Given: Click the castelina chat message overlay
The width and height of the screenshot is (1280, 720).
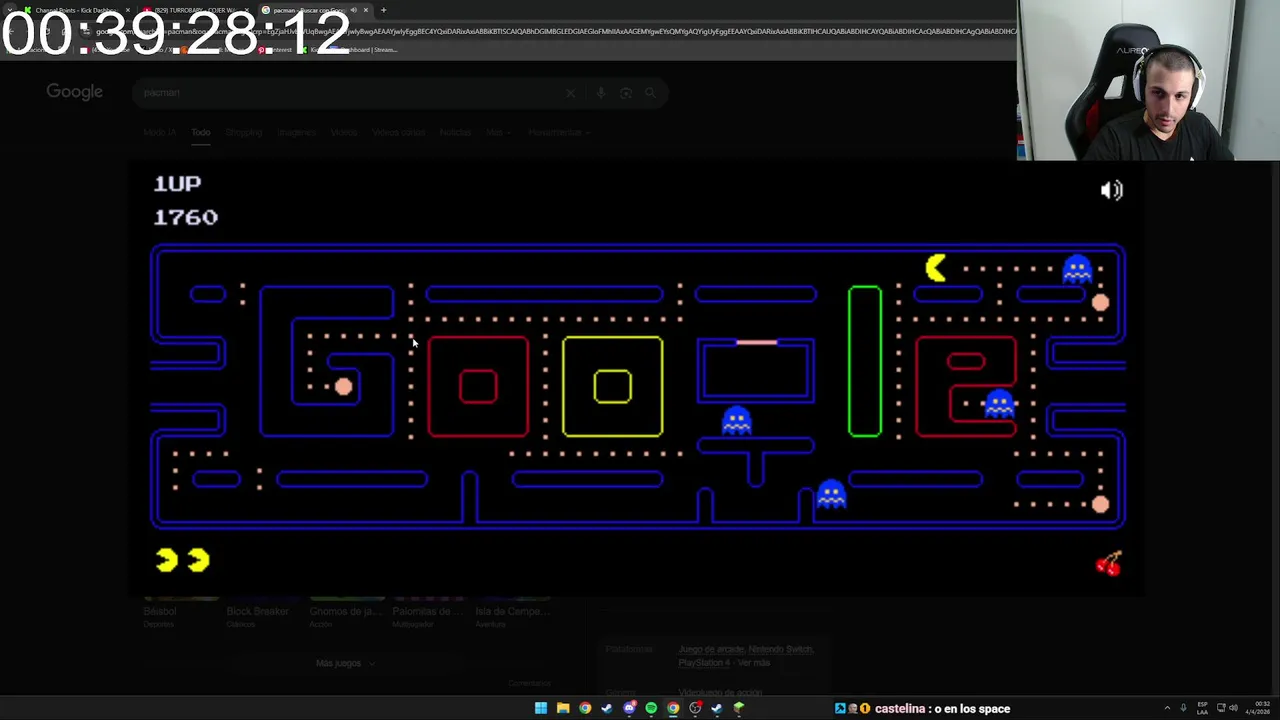Looking at the screenshot, I should pos(923,709).
